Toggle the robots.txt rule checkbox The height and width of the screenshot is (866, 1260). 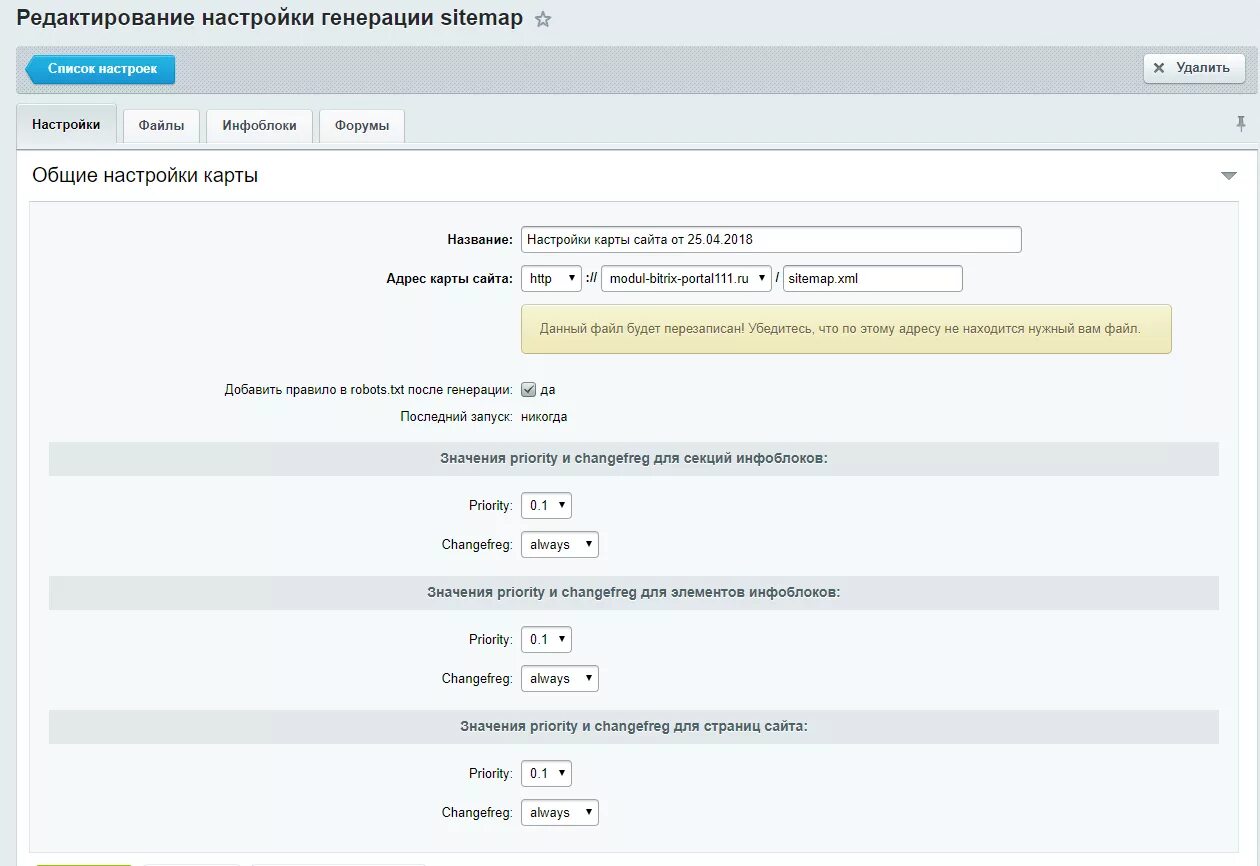pyautogui.click(x=529, y=390)
